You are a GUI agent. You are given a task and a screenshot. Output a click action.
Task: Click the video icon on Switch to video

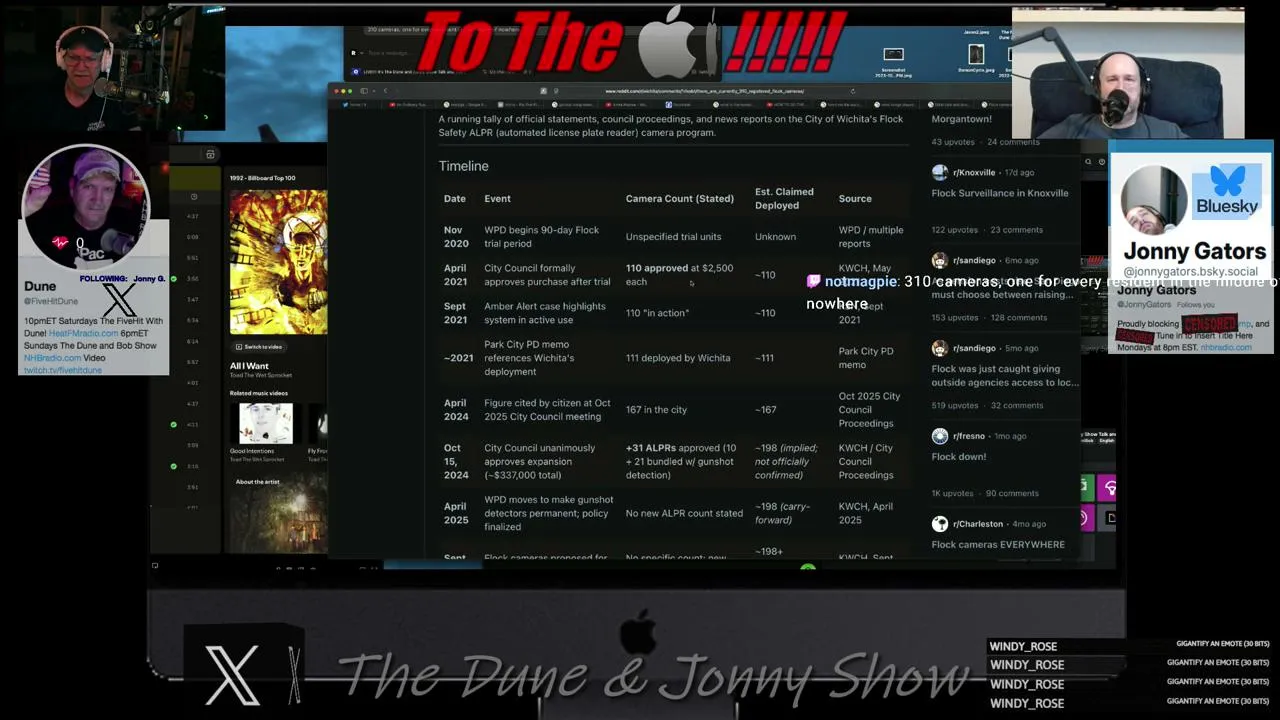coord(237,347)
